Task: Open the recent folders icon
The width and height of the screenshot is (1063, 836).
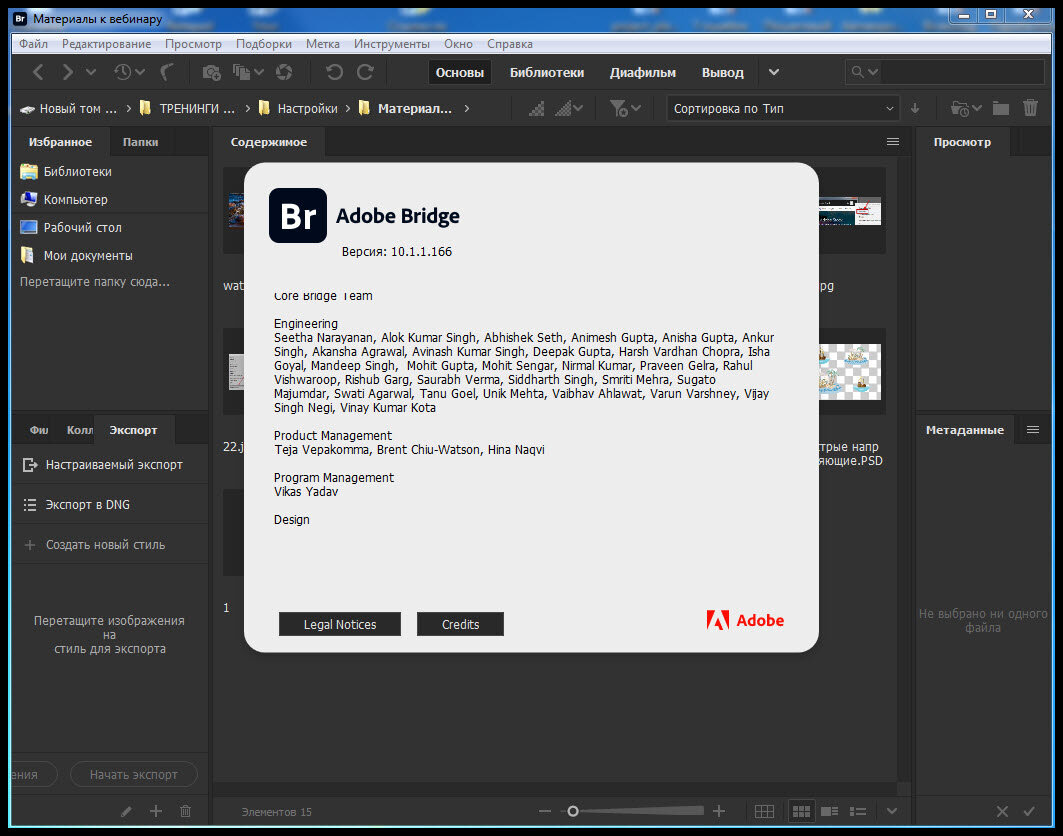Action: coord(959,108)
